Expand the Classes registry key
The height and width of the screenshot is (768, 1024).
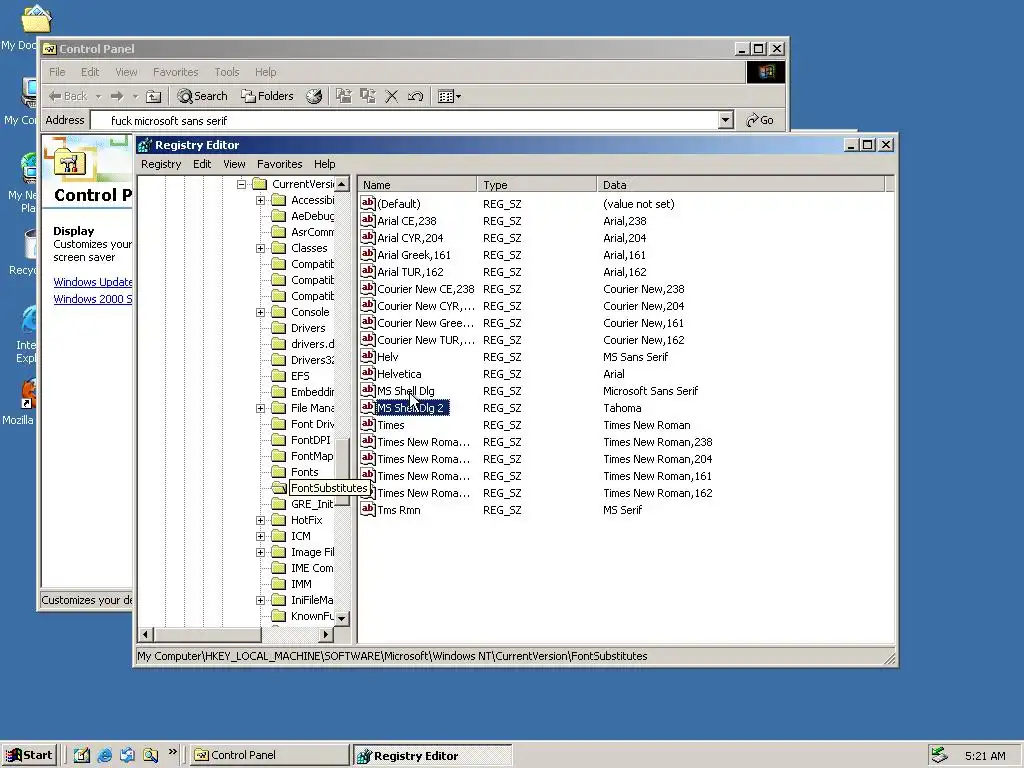point(261,248)
